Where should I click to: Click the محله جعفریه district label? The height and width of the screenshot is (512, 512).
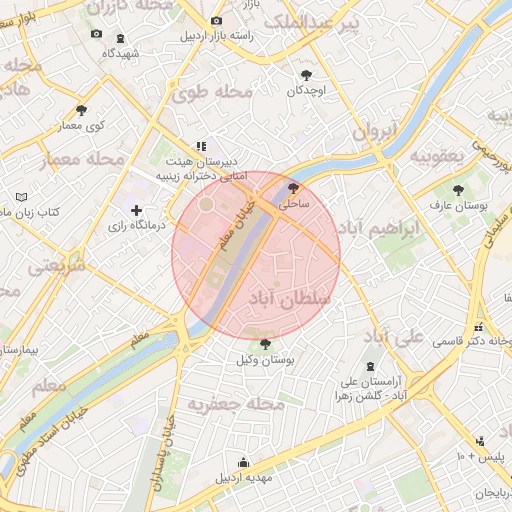pyautogui.click(x=236, y=404)
